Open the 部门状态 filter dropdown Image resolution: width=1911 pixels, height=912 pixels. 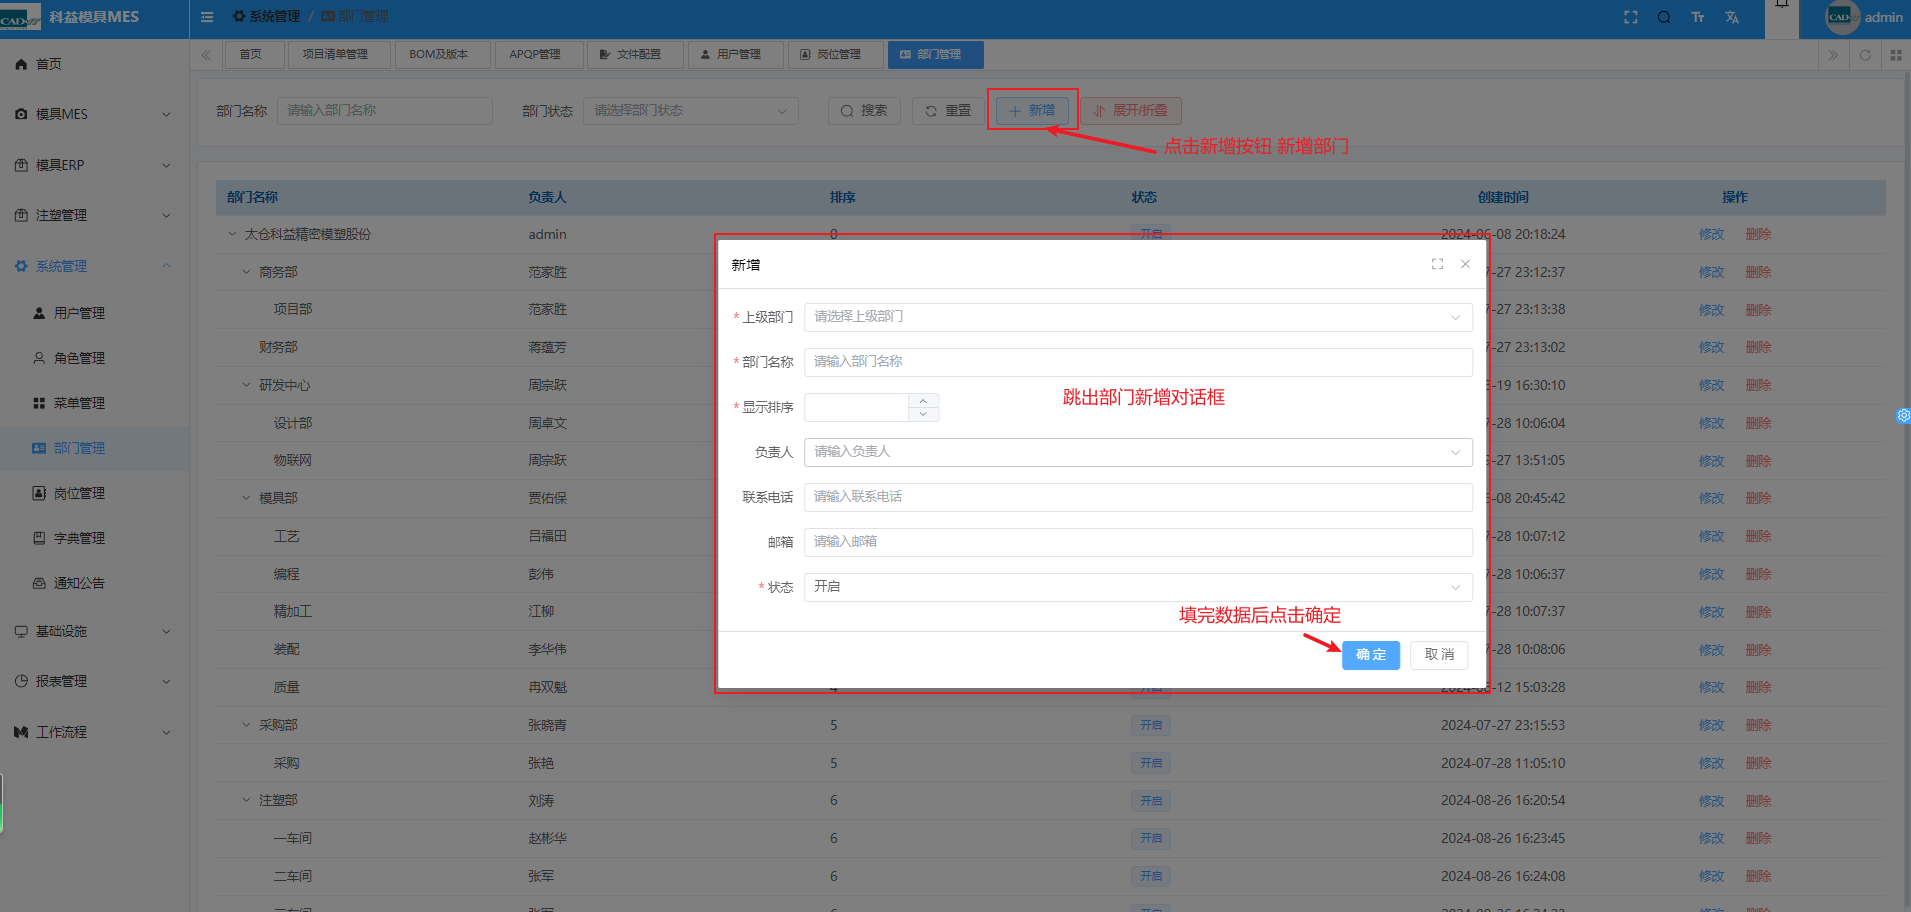click(x=690, y=111)
